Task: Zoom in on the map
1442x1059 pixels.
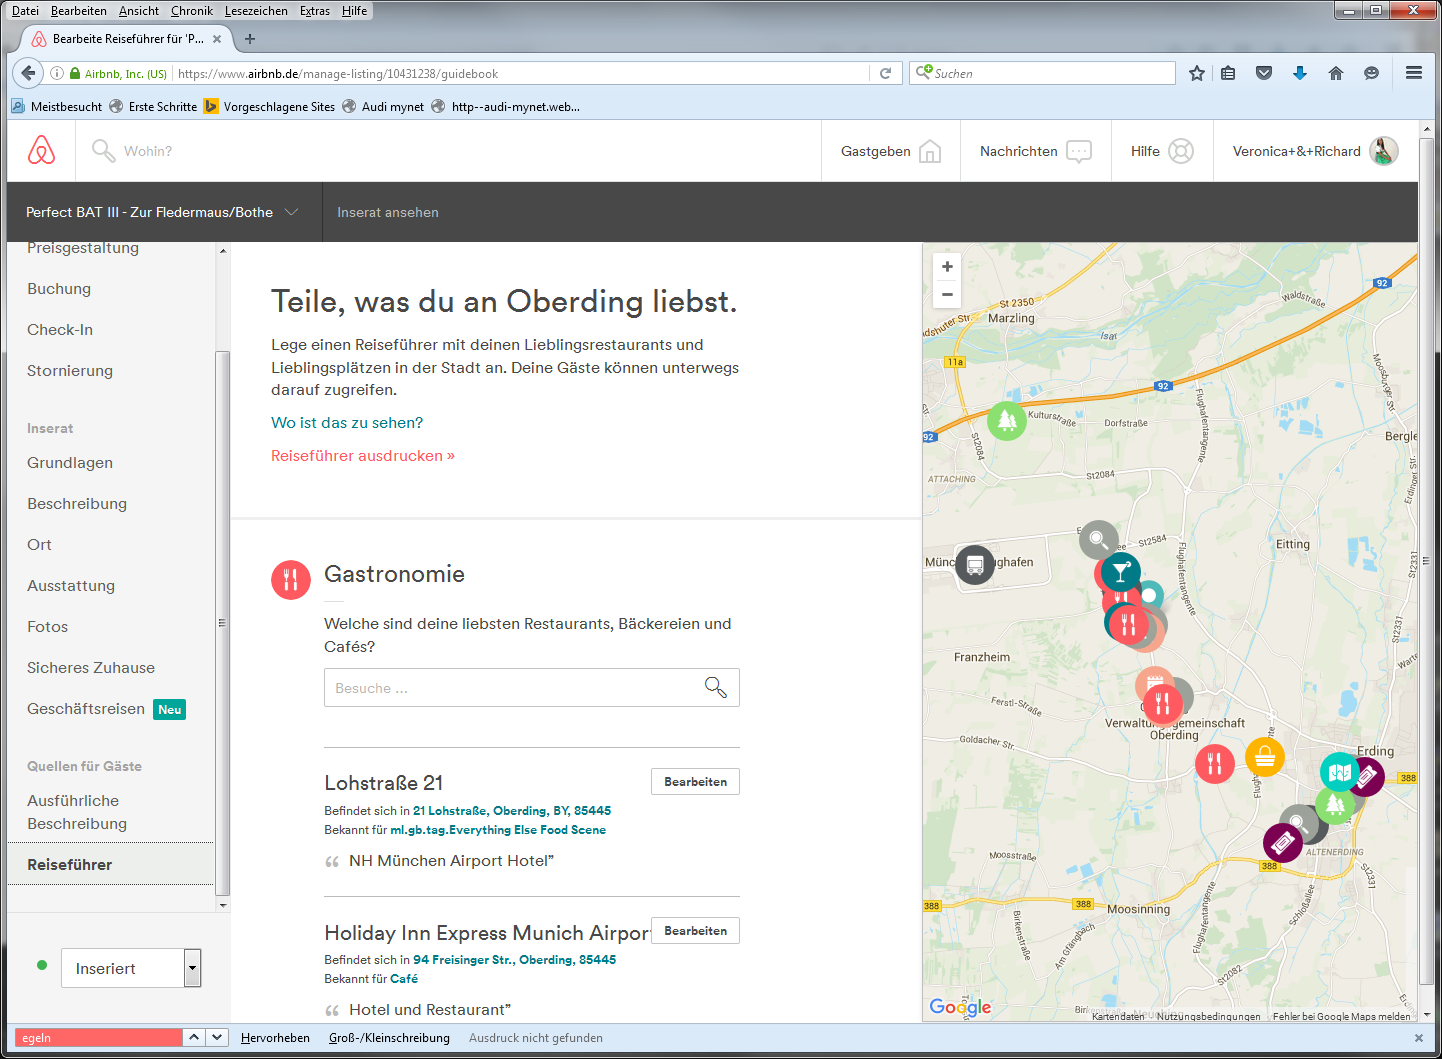Action: coord(947,267)
